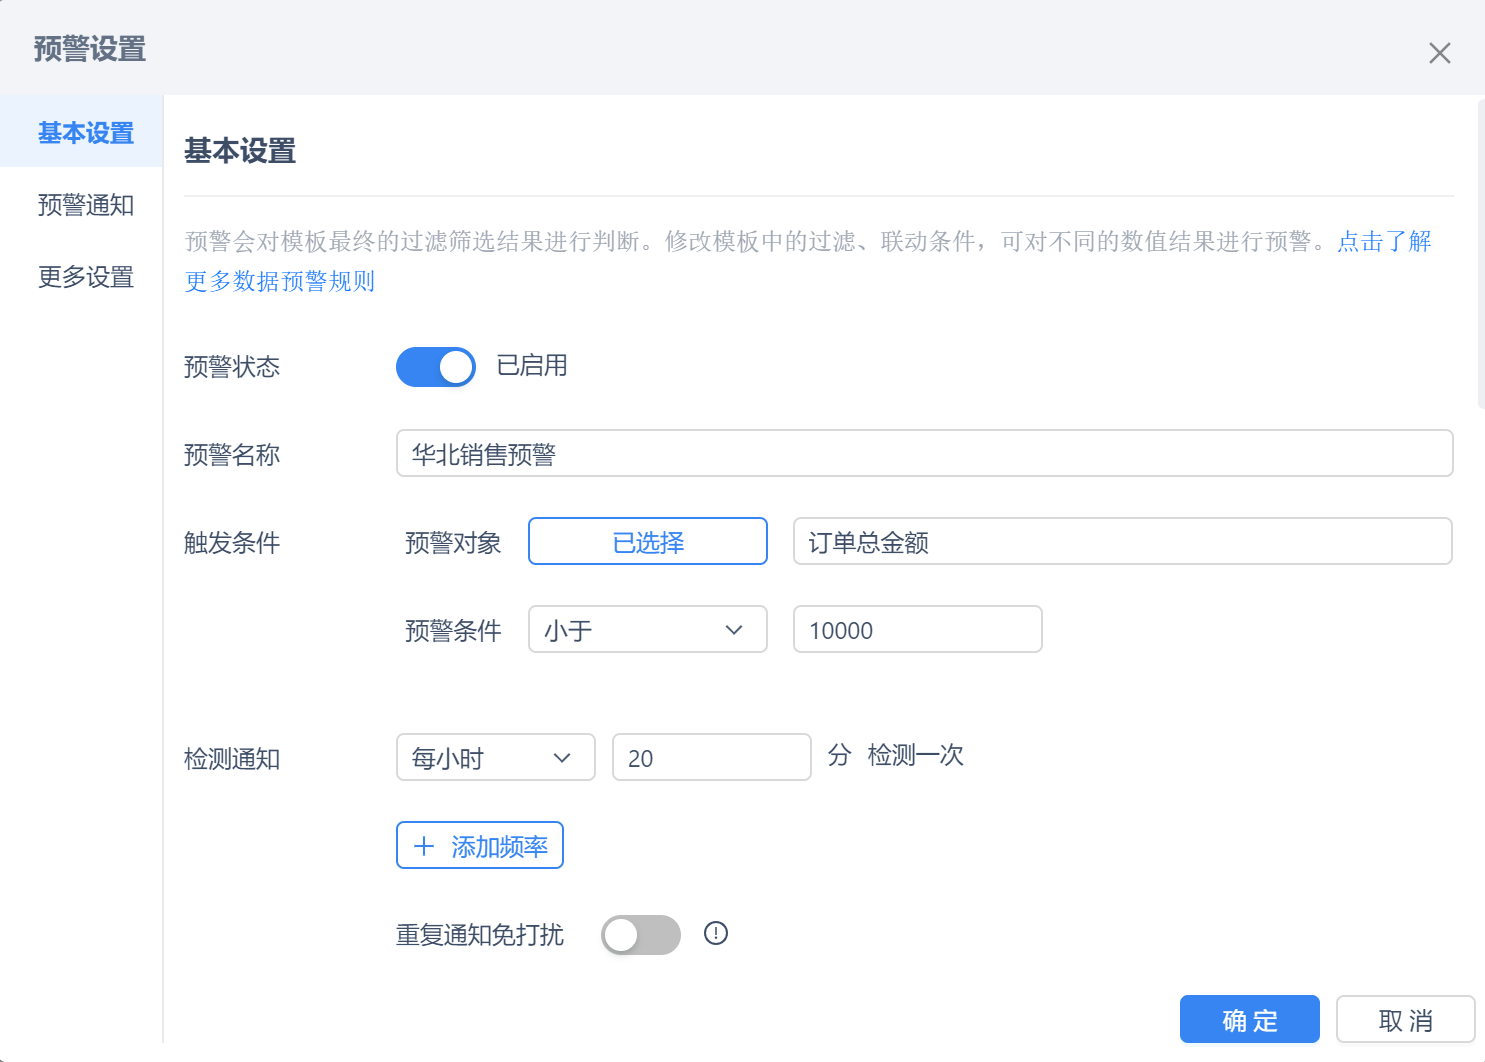Expand the 每小时 frequency dropdown
The width and height of the screenshot is (1485, 1062).
point(495,758)
